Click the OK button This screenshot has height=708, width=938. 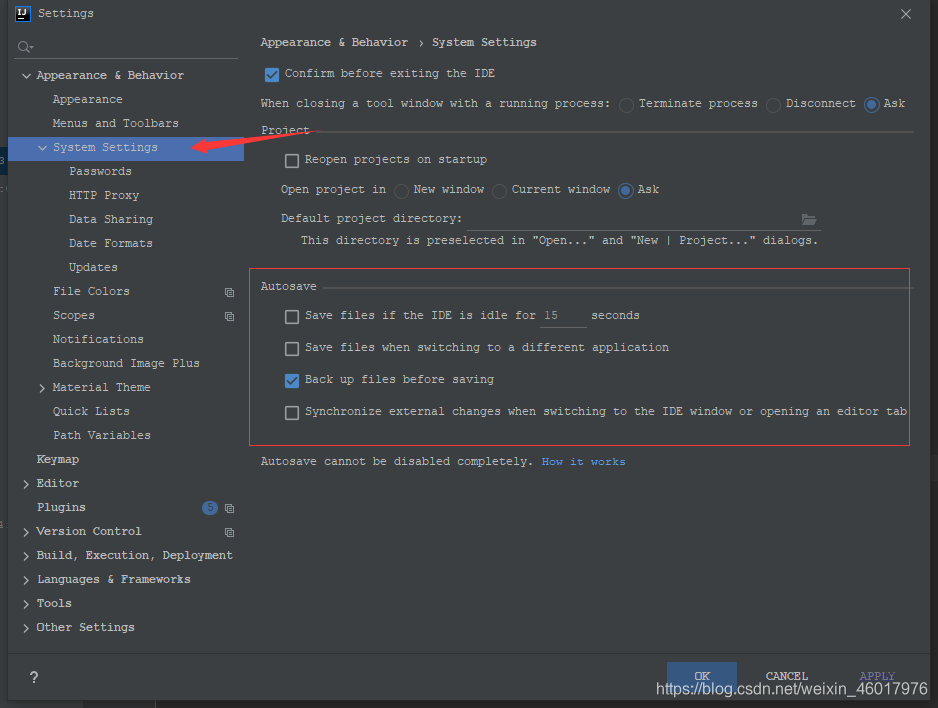pos(702,676)
